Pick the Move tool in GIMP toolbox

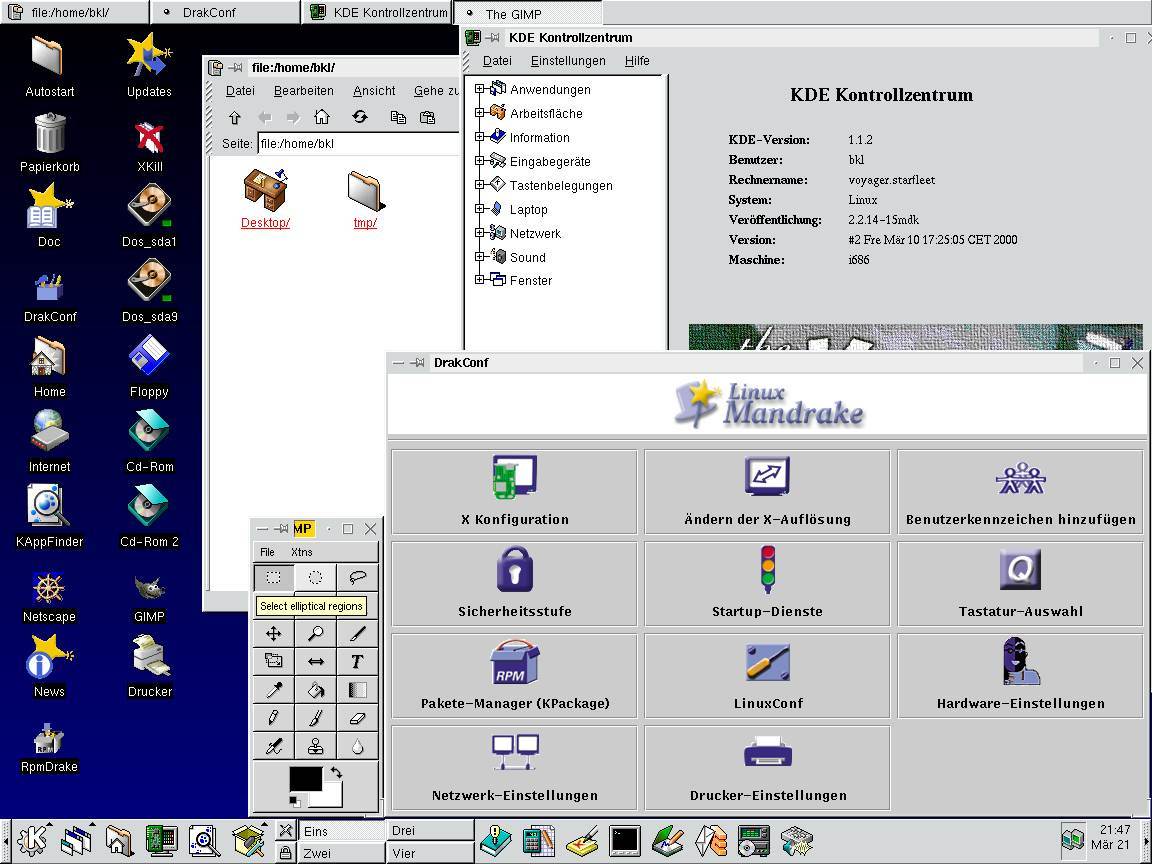coord(273,633)
